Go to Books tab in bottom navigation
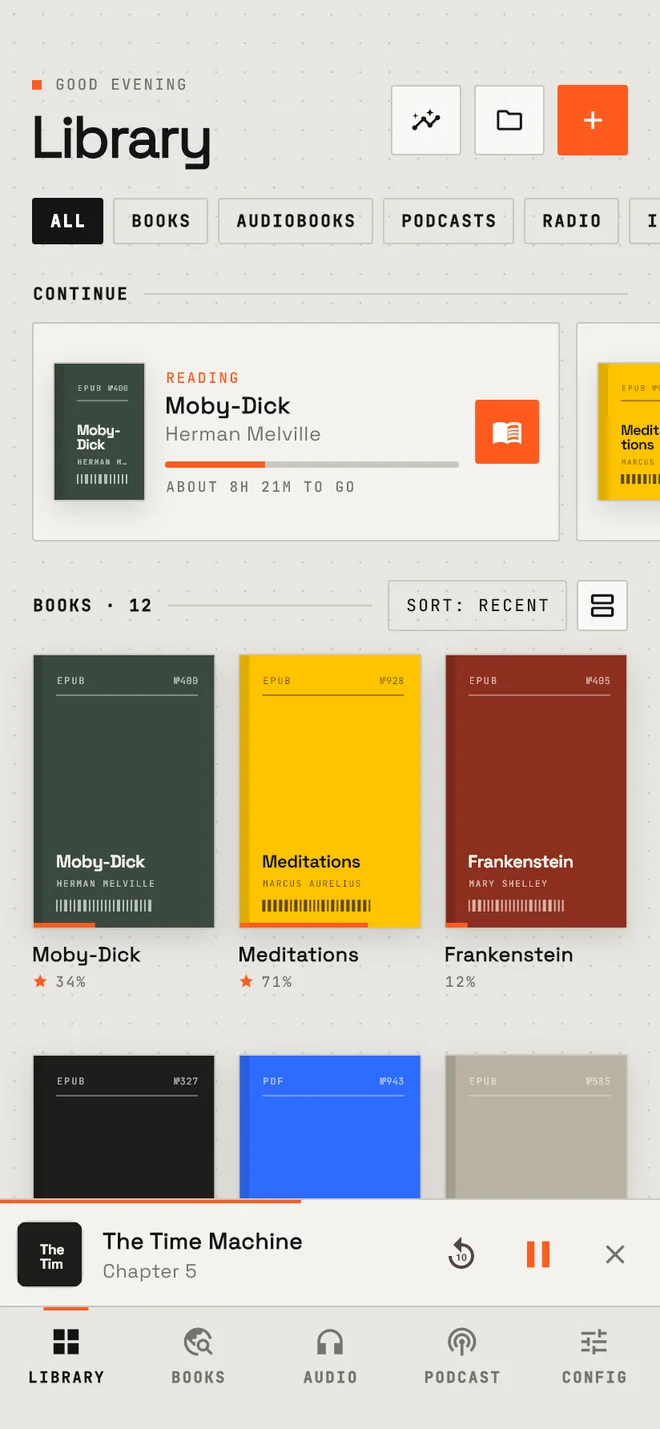Viewport: 660px width, 1429px height. [198, 1357]
